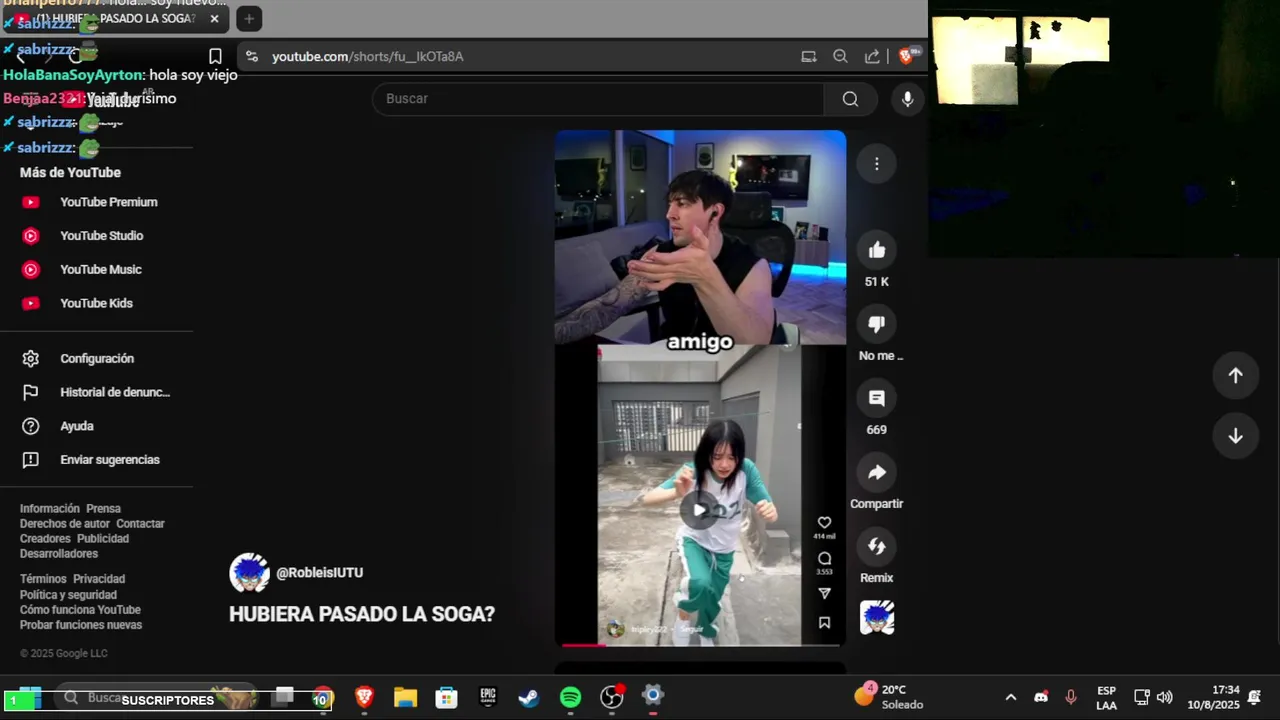The width and height of the screenshot is (1280, 720).
Task: Like the short with 51 K likes
Action: 877,250
